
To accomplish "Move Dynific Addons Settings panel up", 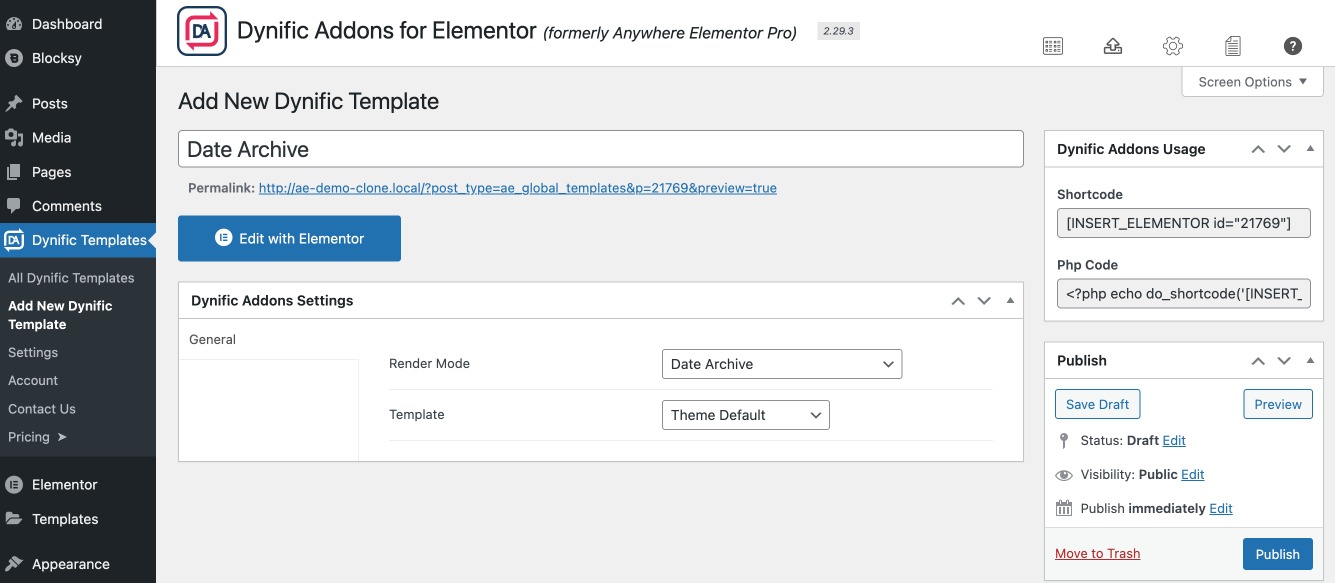I will (958, 301).
